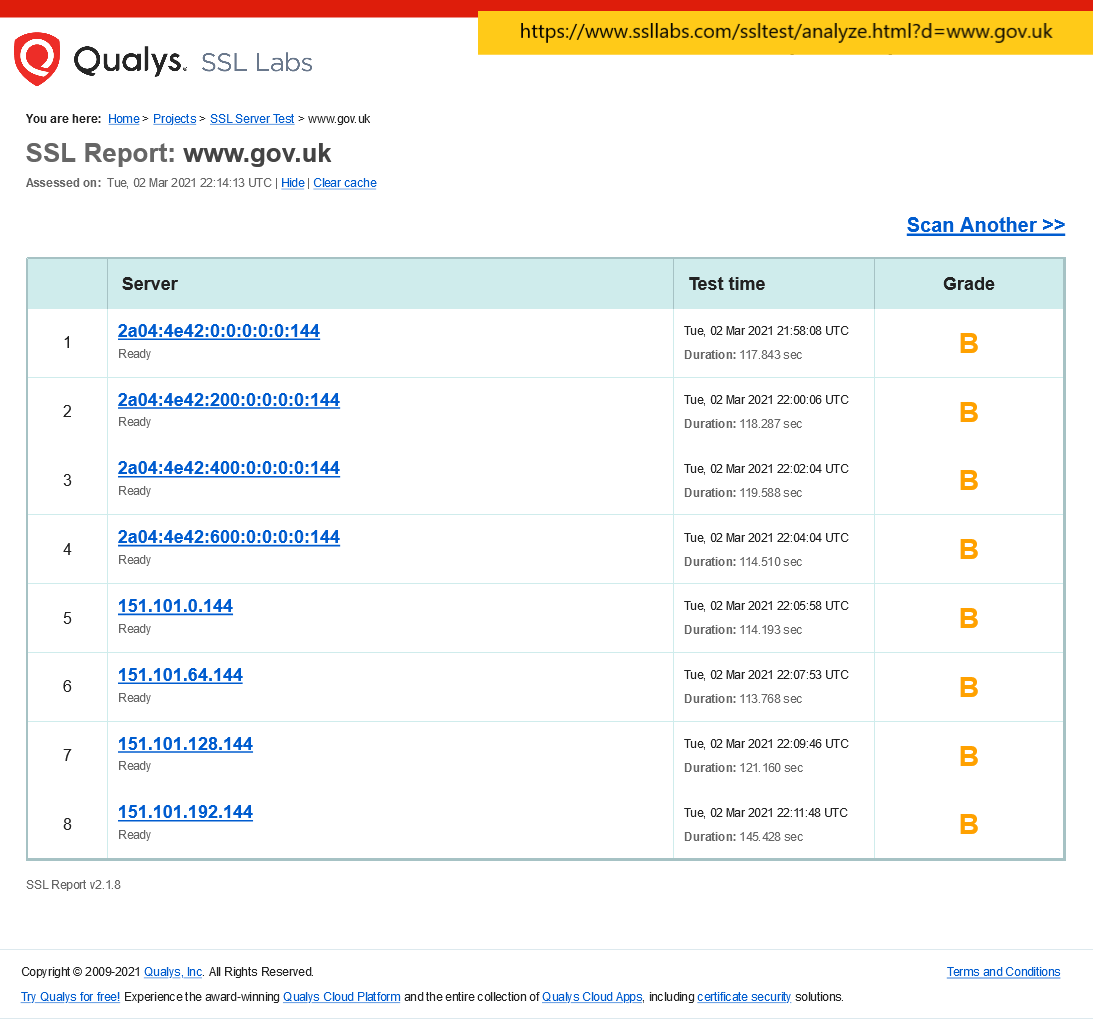The image size is (1093, 1019).
Task: Click row number 7 cell
Action: pos(67,756)
